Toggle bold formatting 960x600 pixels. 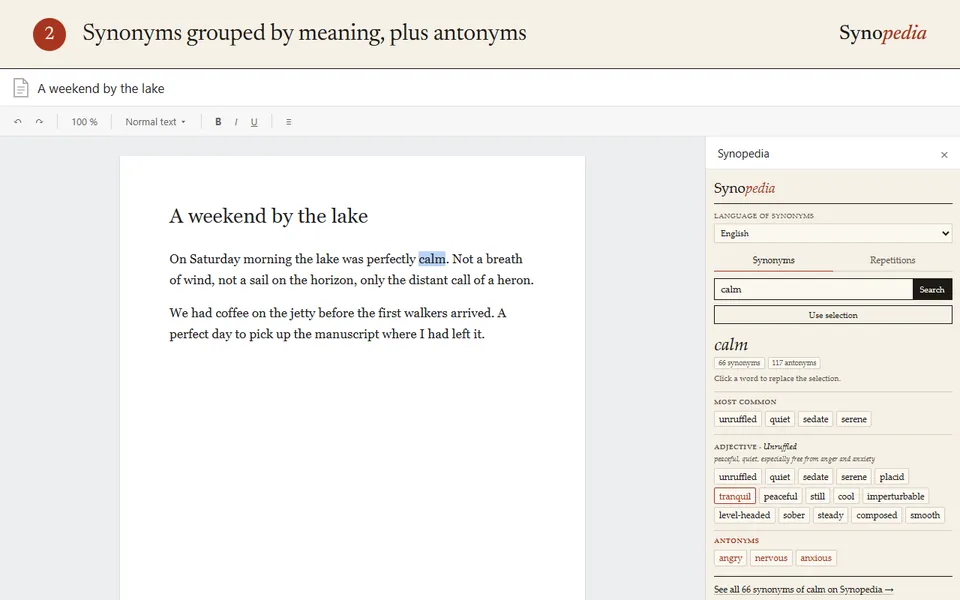coord(218,122)
